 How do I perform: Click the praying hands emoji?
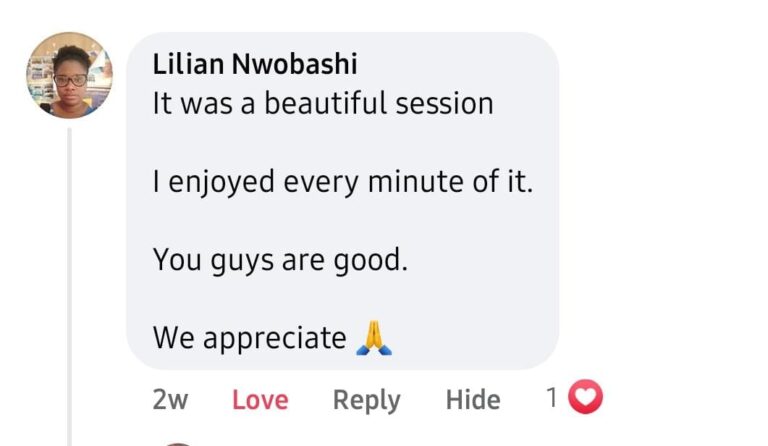(374, 338)
